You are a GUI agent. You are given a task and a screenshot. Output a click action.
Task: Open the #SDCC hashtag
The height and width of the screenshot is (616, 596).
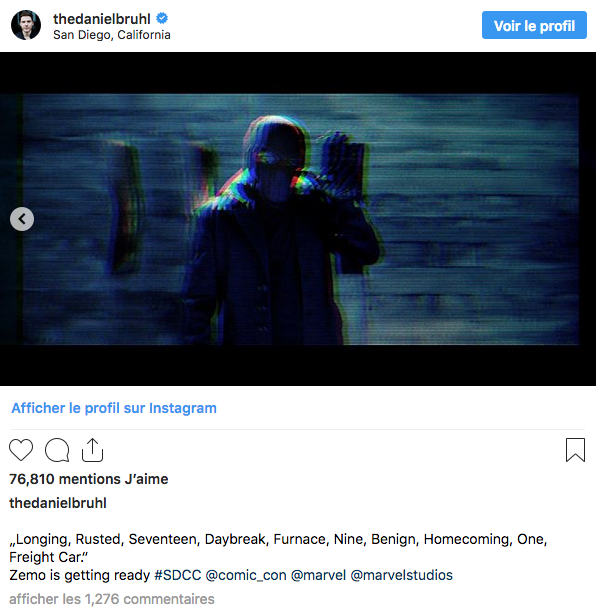click(178, 575)
